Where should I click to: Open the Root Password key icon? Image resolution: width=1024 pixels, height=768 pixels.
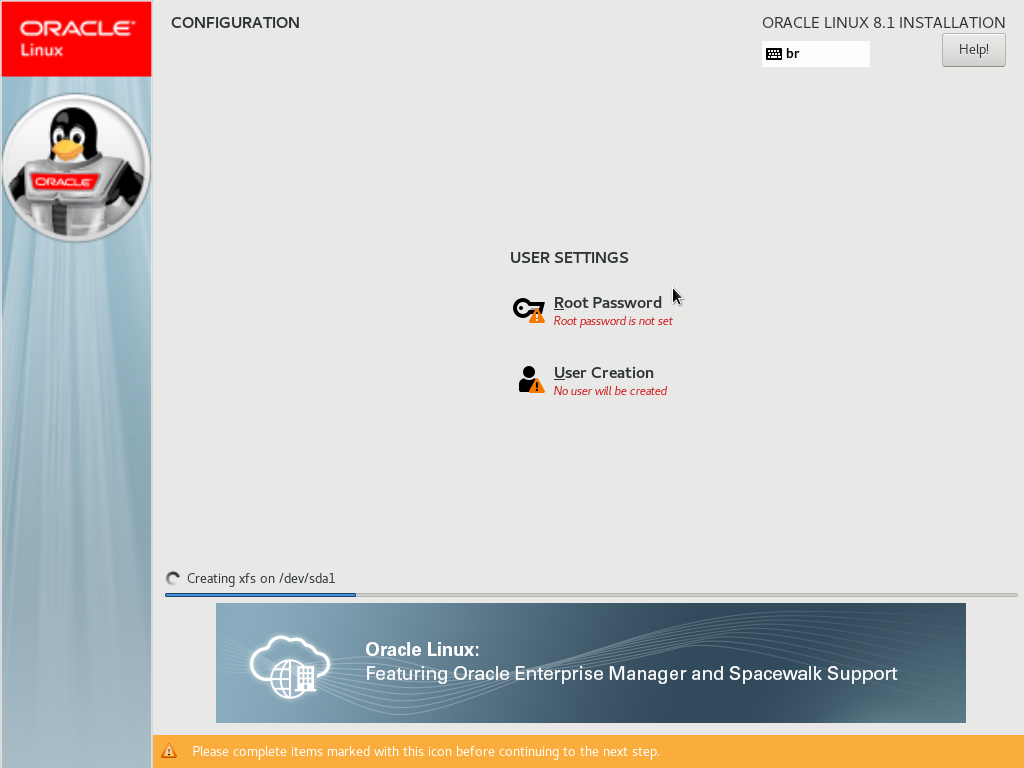click(528, 310)
